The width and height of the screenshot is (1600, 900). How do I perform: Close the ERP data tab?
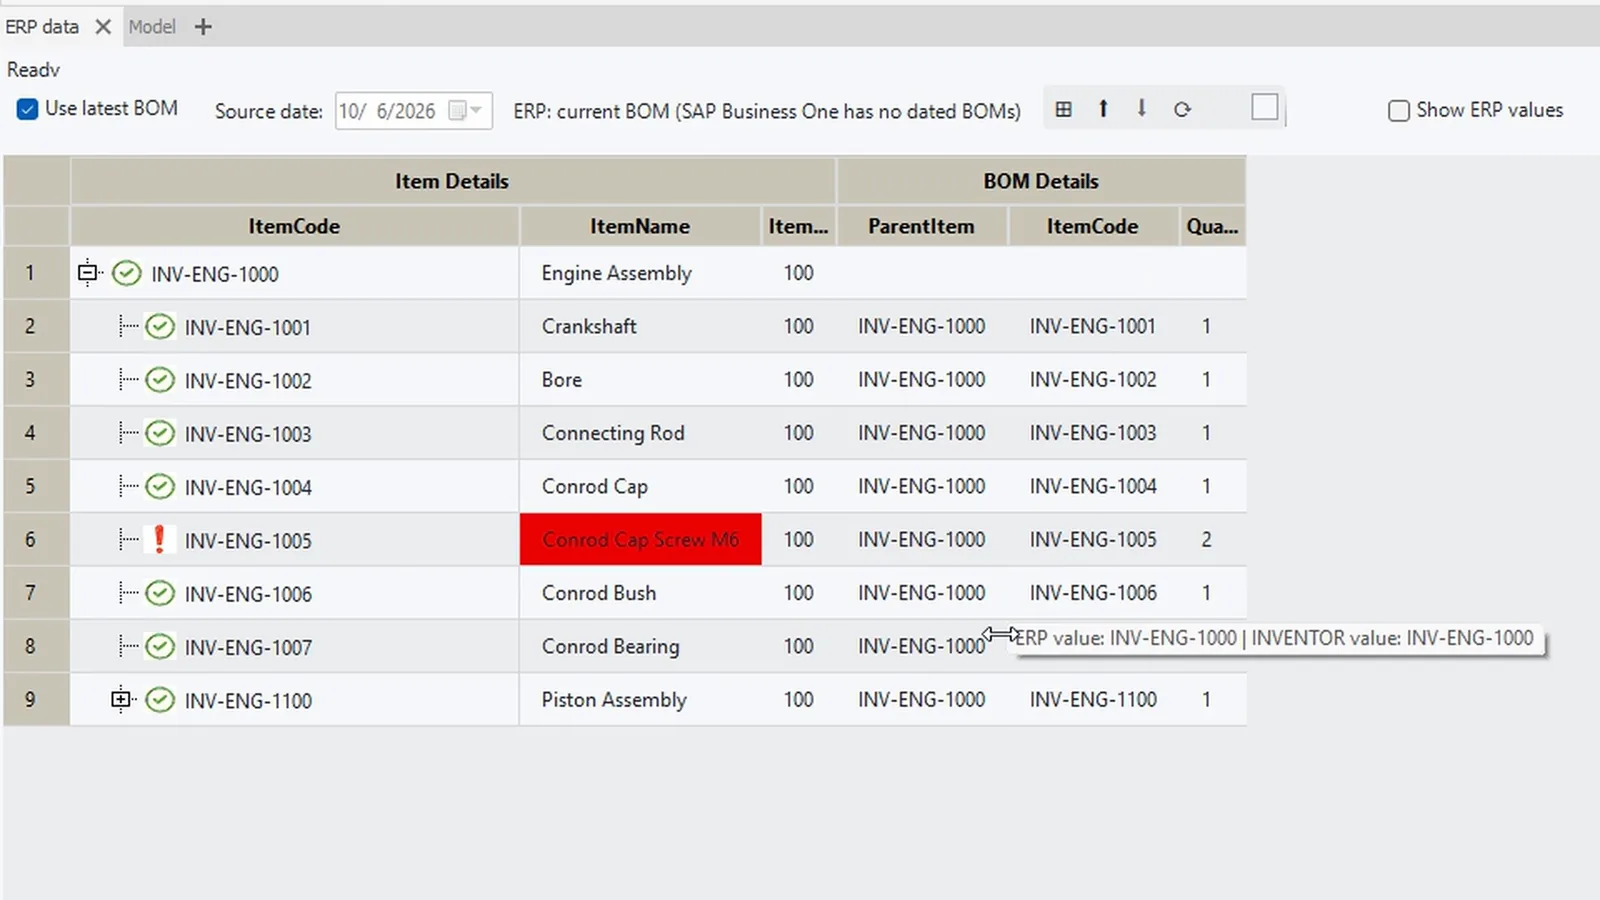click(103, 27)
